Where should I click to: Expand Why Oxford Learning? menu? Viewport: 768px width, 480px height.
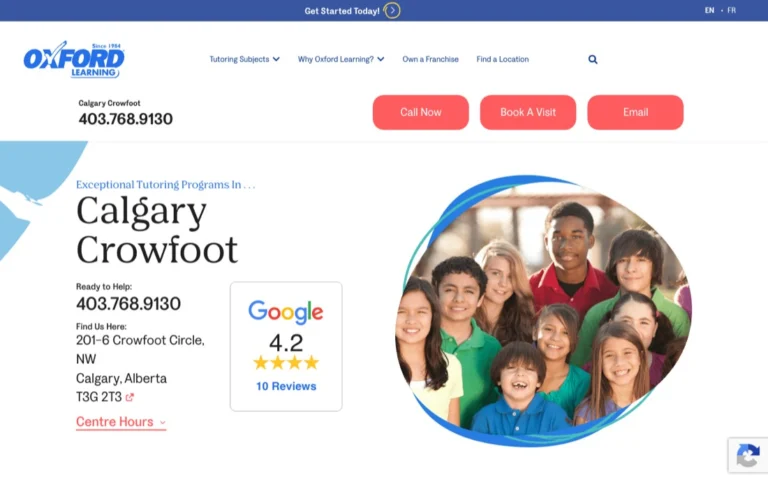click(341, 59)
